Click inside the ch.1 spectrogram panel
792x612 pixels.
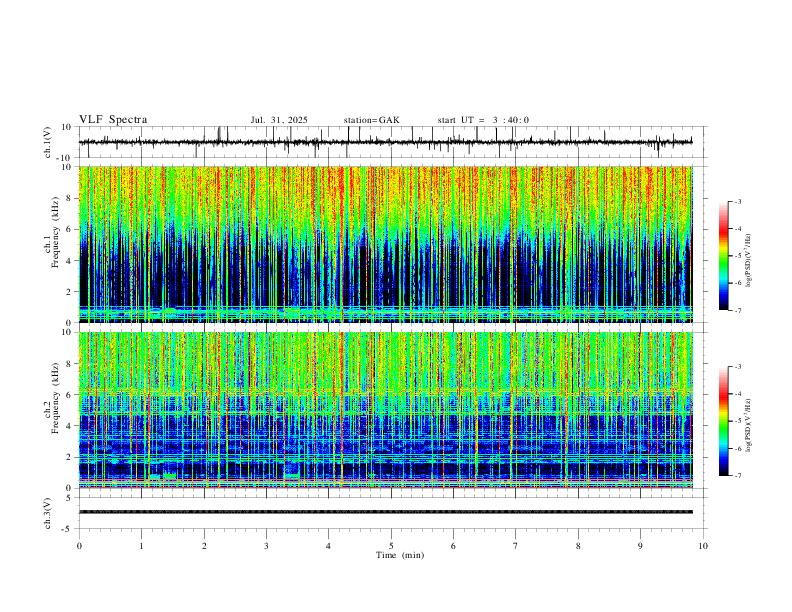[x=385, y=244]
